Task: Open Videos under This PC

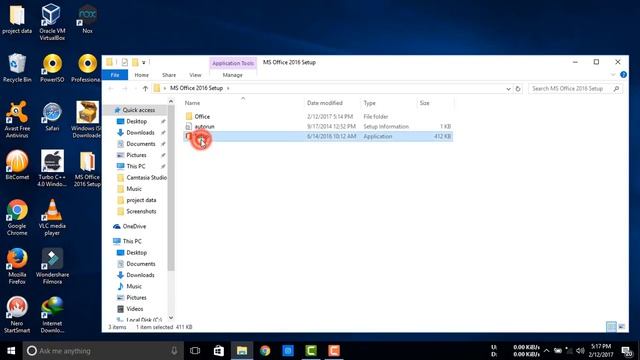Action: tap(134, 309)
